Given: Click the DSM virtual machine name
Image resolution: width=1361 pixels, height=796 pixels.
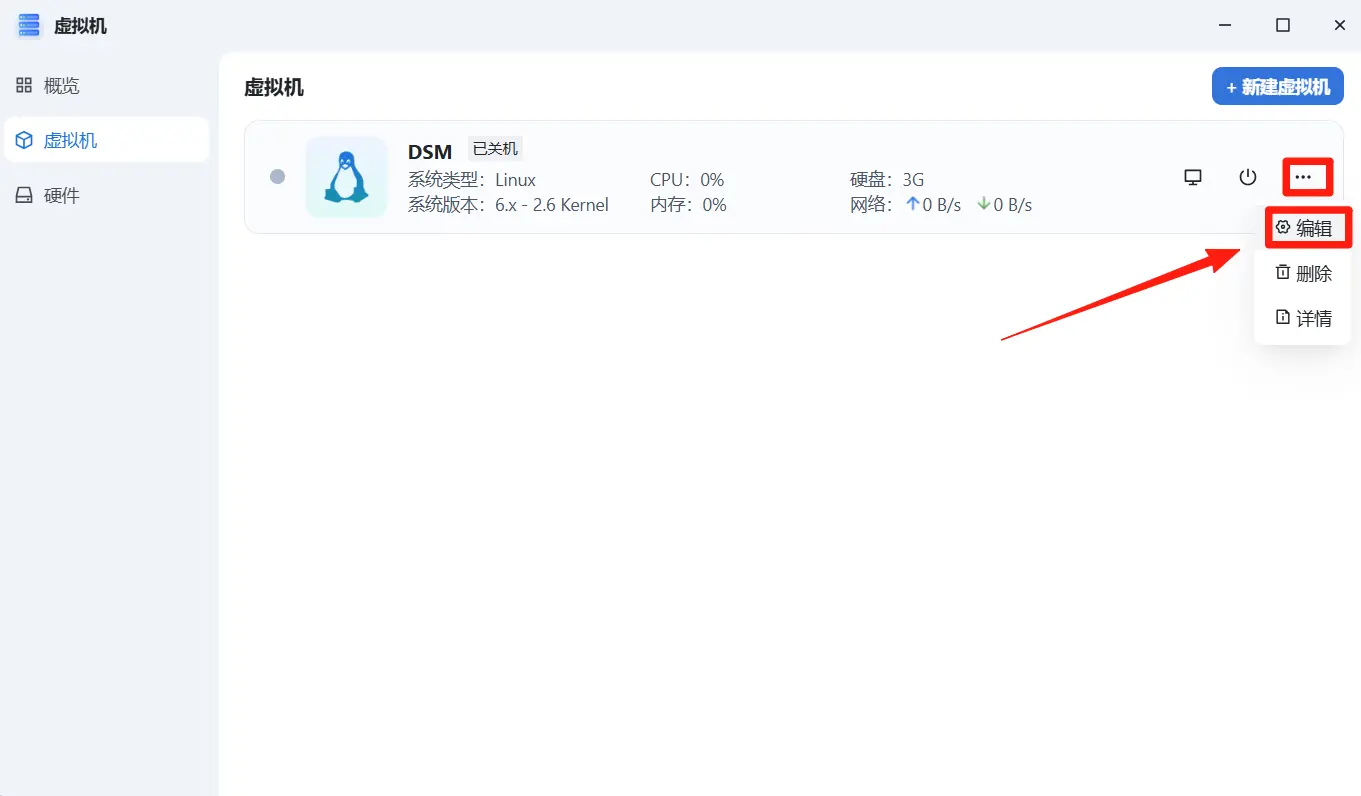Looking at the screenshot, I should tap(430, 152).
